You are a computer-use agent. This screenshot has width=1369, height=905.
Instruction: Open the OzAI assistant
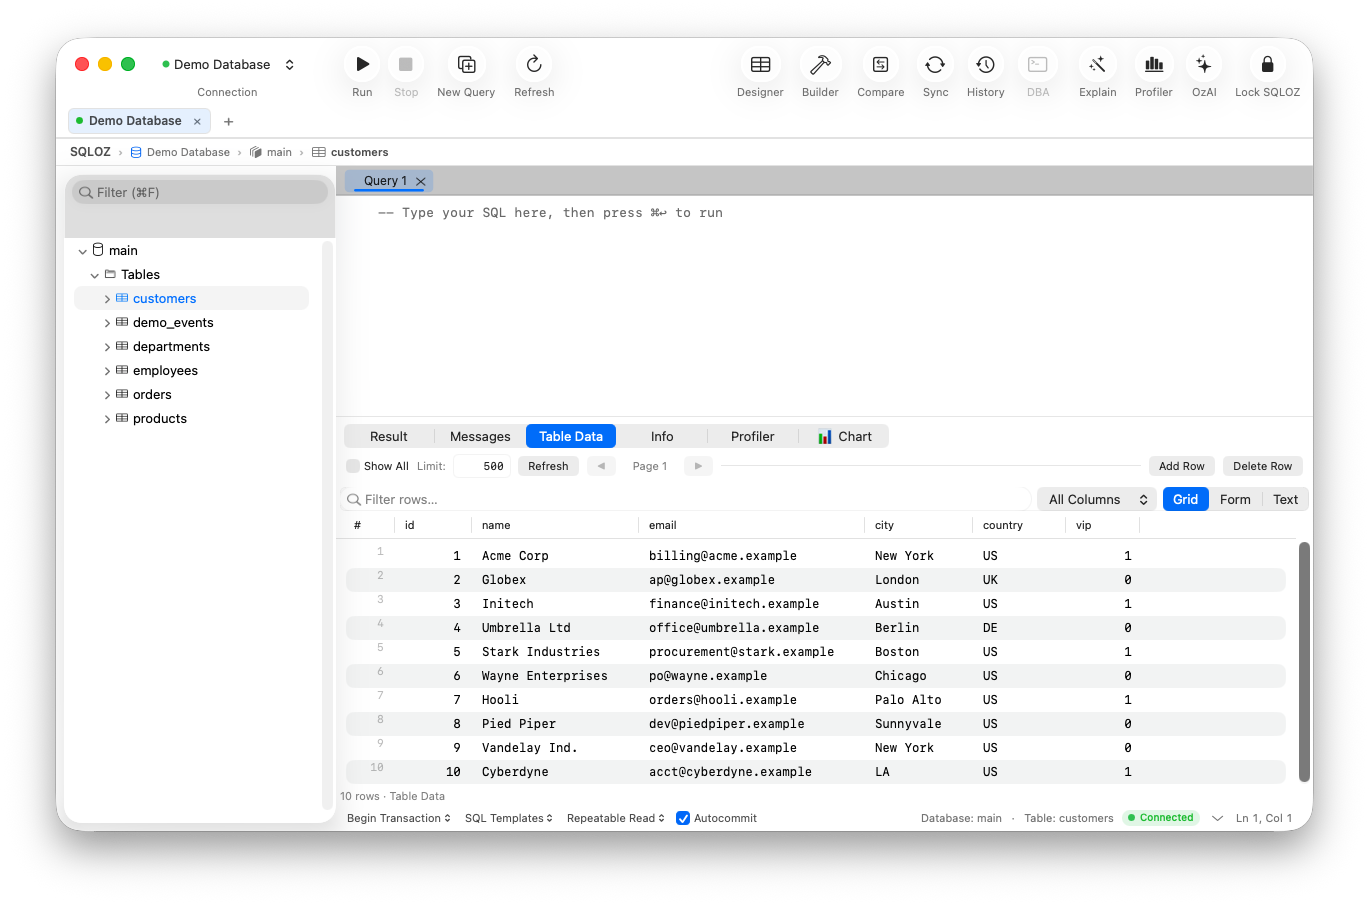[1204, 64]
